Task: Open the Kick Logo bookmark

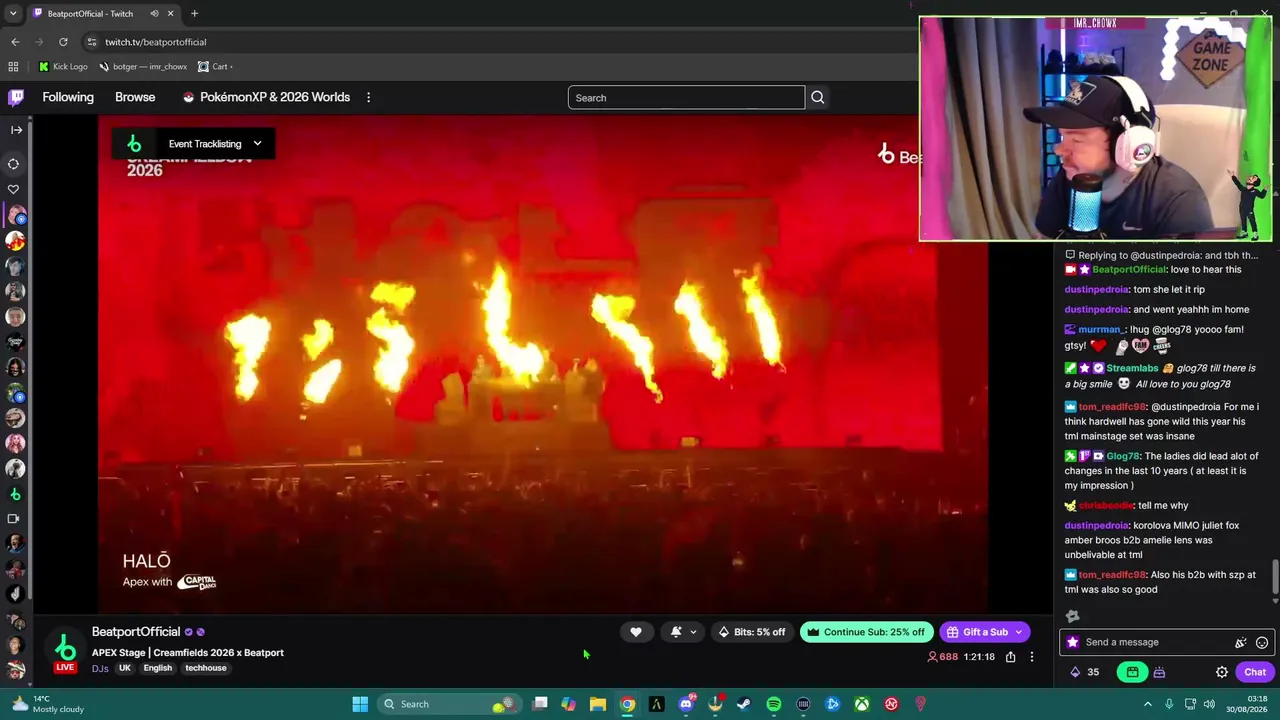Action: (x=63, y=67)
